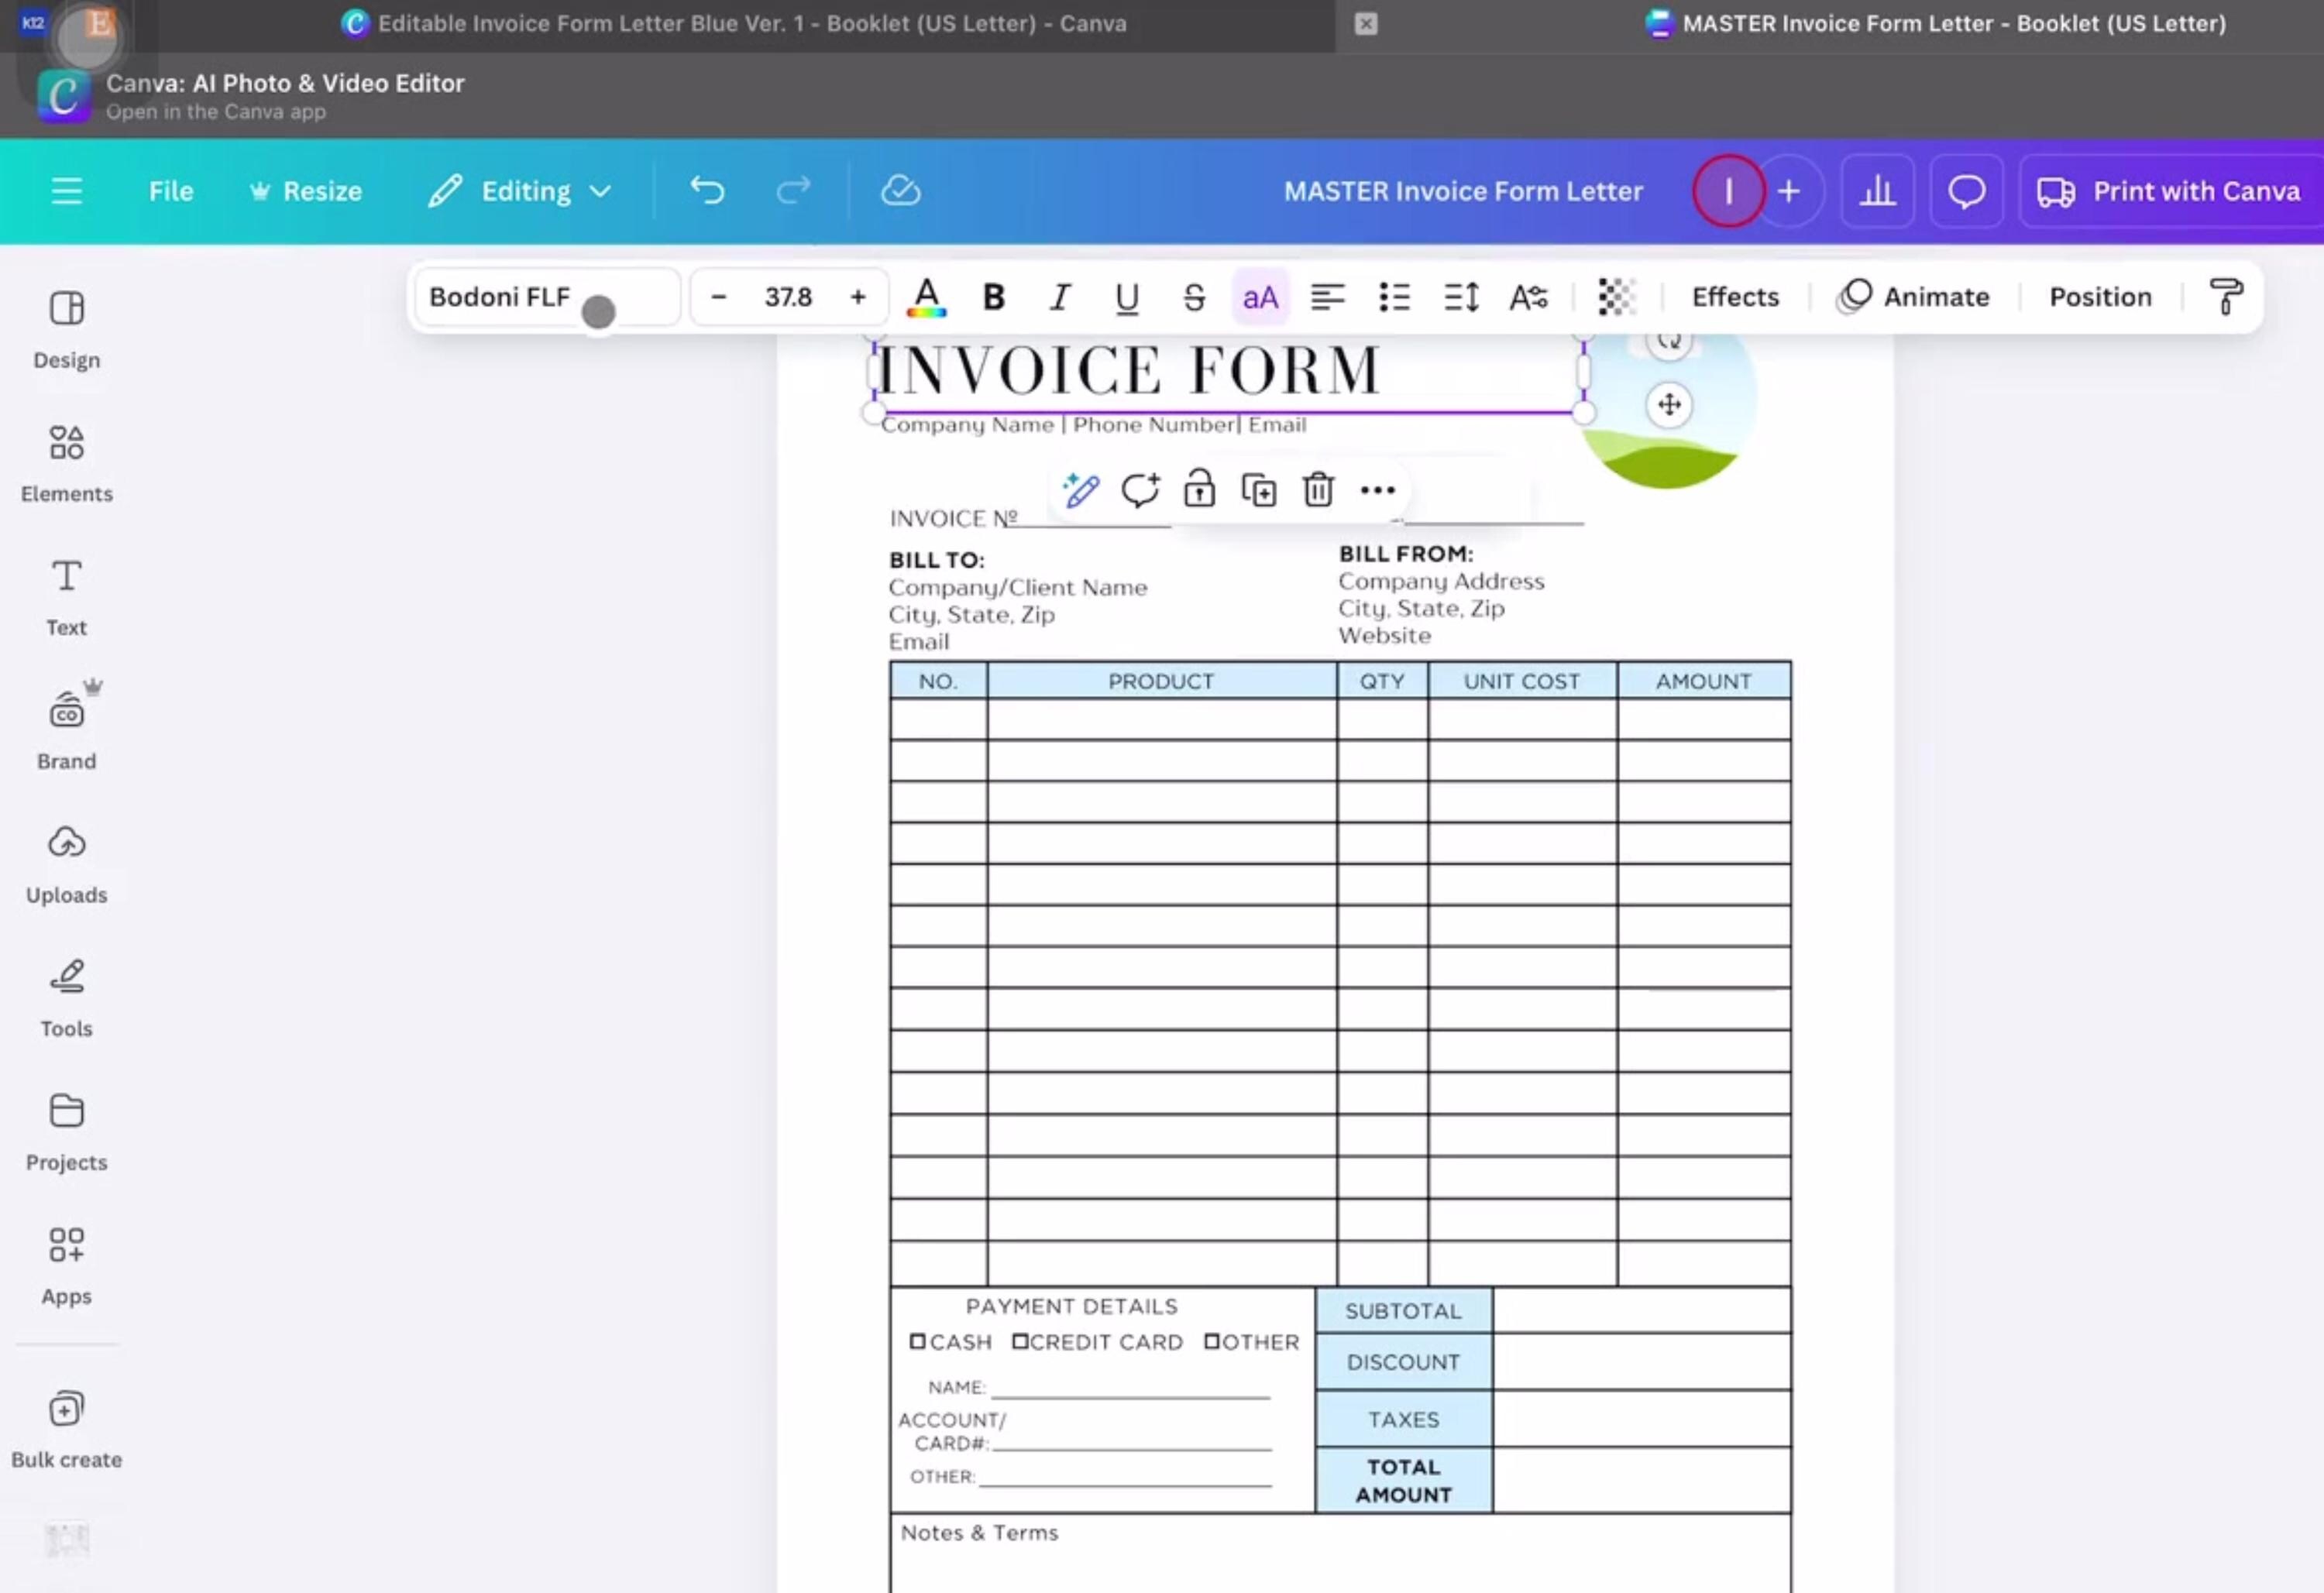The image size is (2324, 1593).
Task: Open the Effects panel
Action: [x=1735, y=297]
